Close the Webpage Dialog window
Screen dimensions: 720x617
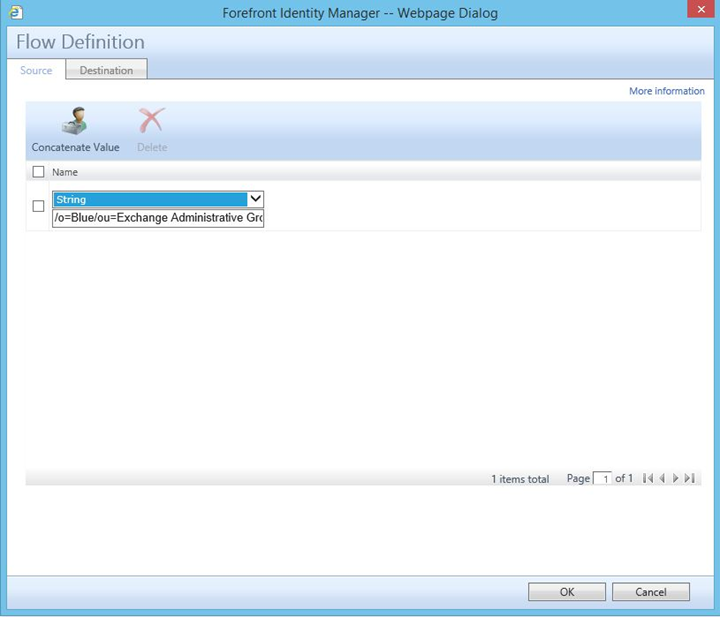[x=701, y=9]
